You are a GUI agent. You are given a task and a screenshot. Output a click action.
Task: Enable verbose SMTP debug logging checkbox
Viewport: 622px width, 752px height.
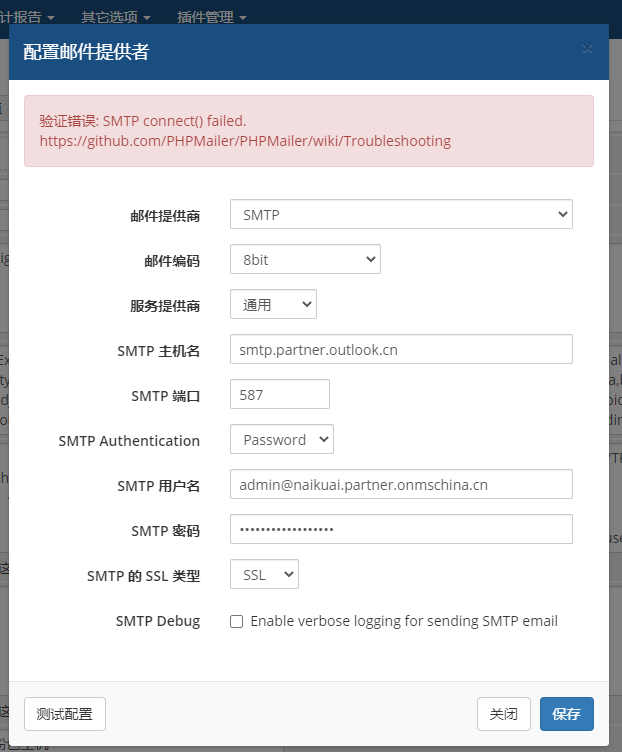(x=237, y=621)
